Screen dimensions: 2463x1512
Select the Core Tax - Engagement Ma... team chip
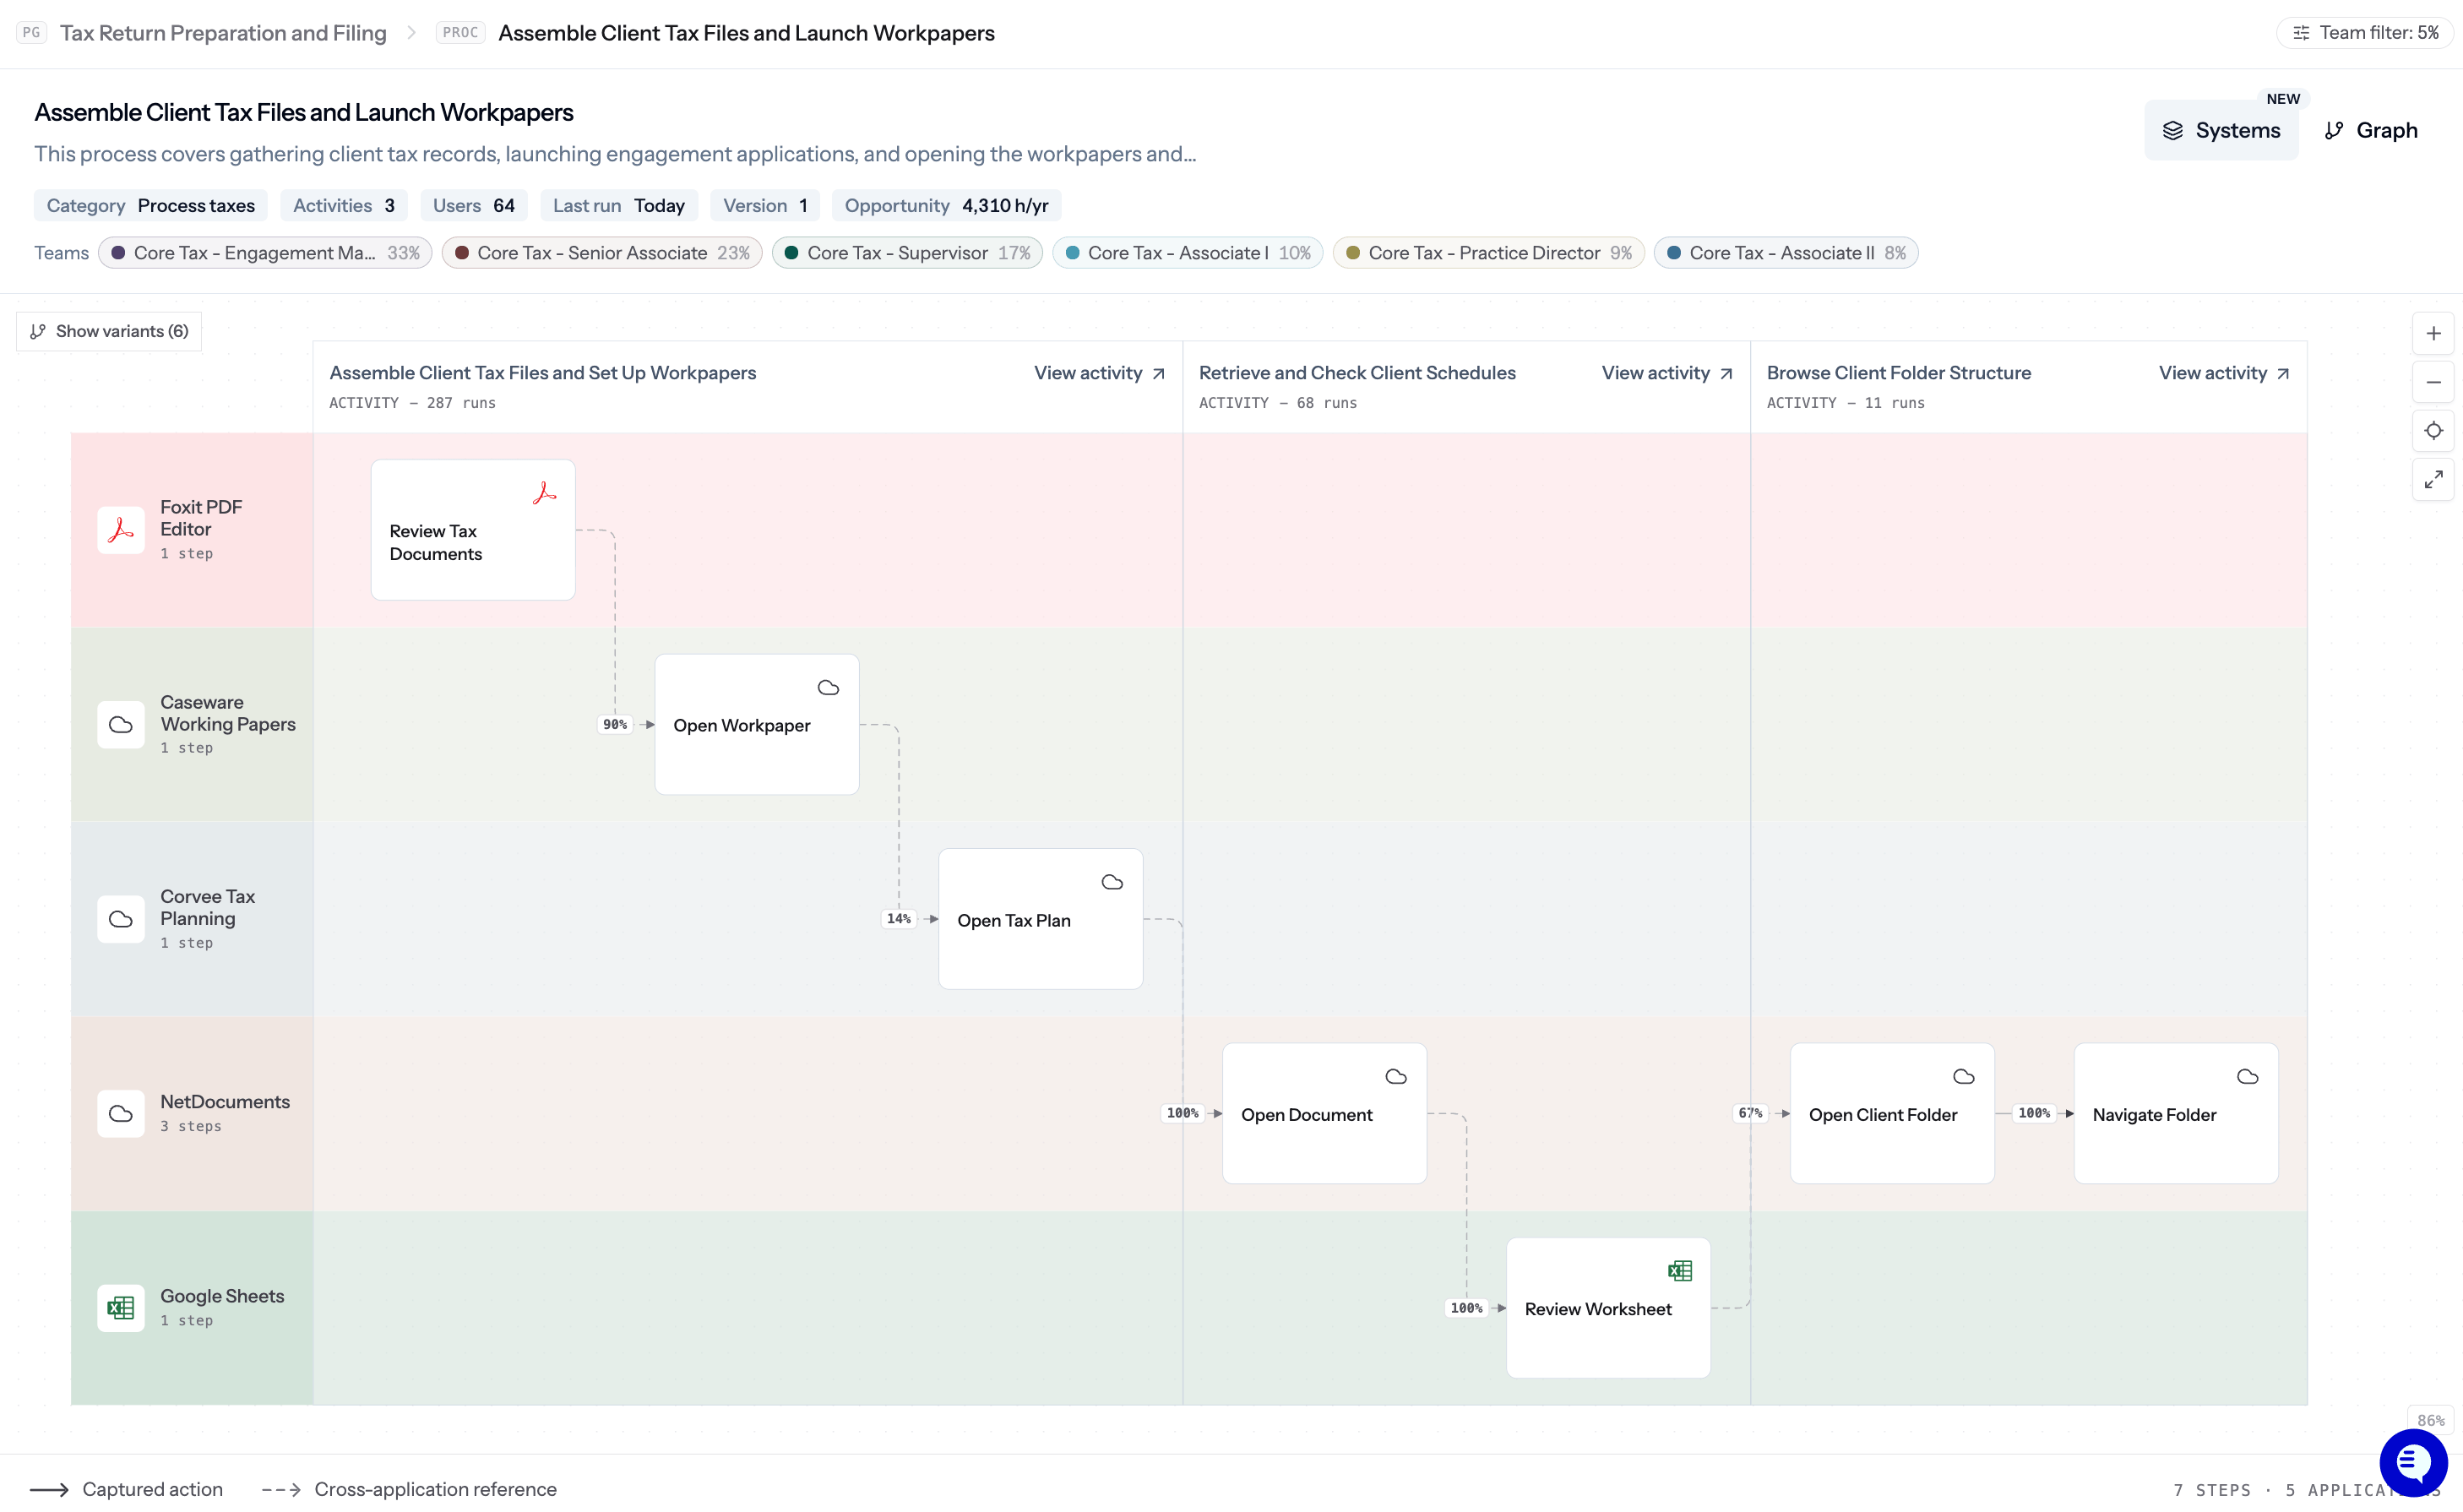[x=265, y=253]
